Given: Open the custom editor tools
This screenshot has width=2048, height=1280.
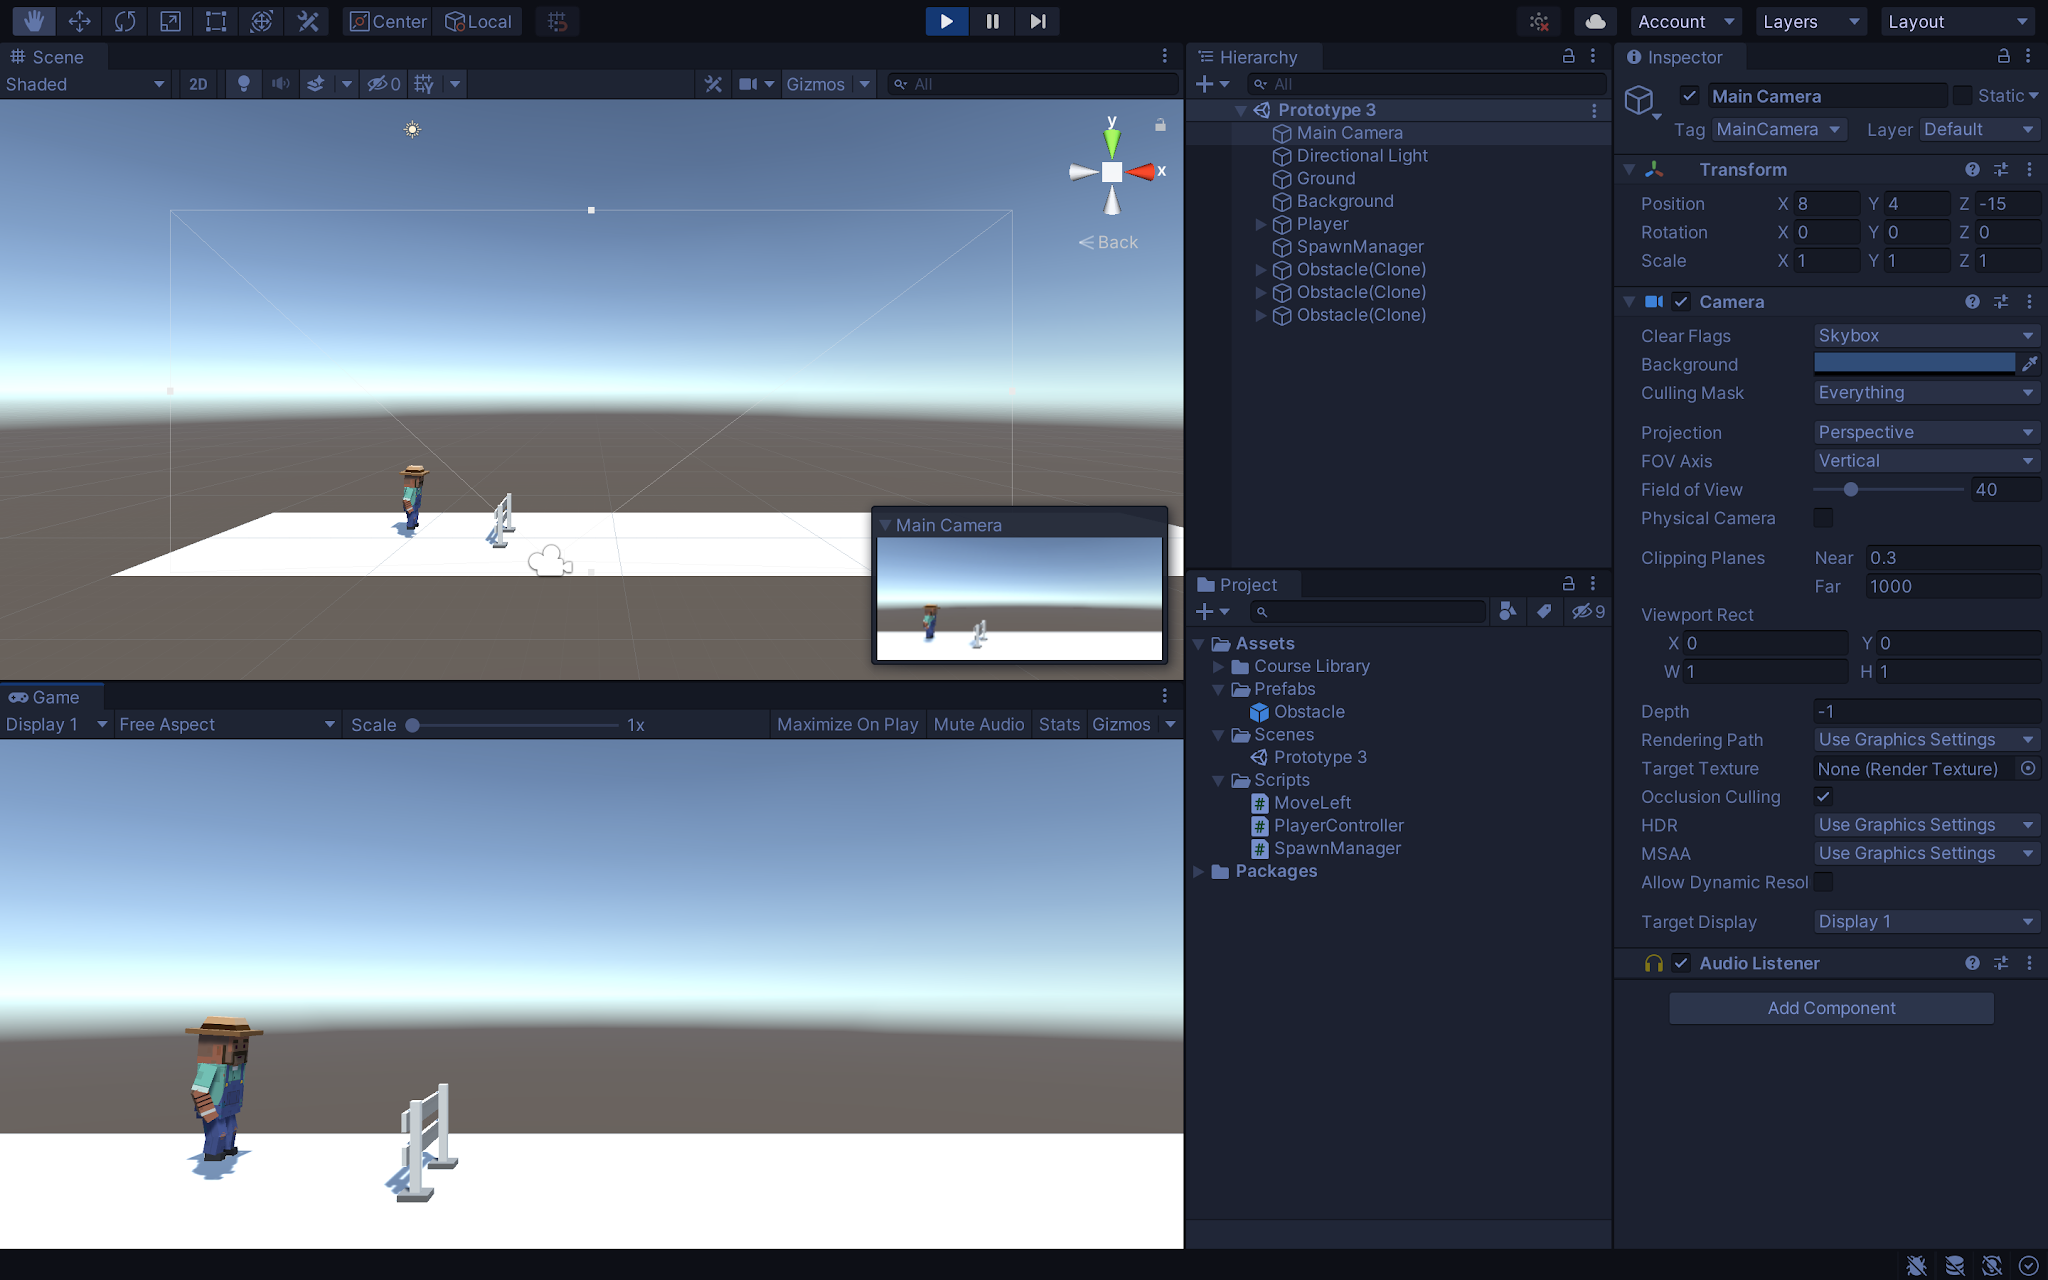Looking at the screenshot, I should click(308, 21).
